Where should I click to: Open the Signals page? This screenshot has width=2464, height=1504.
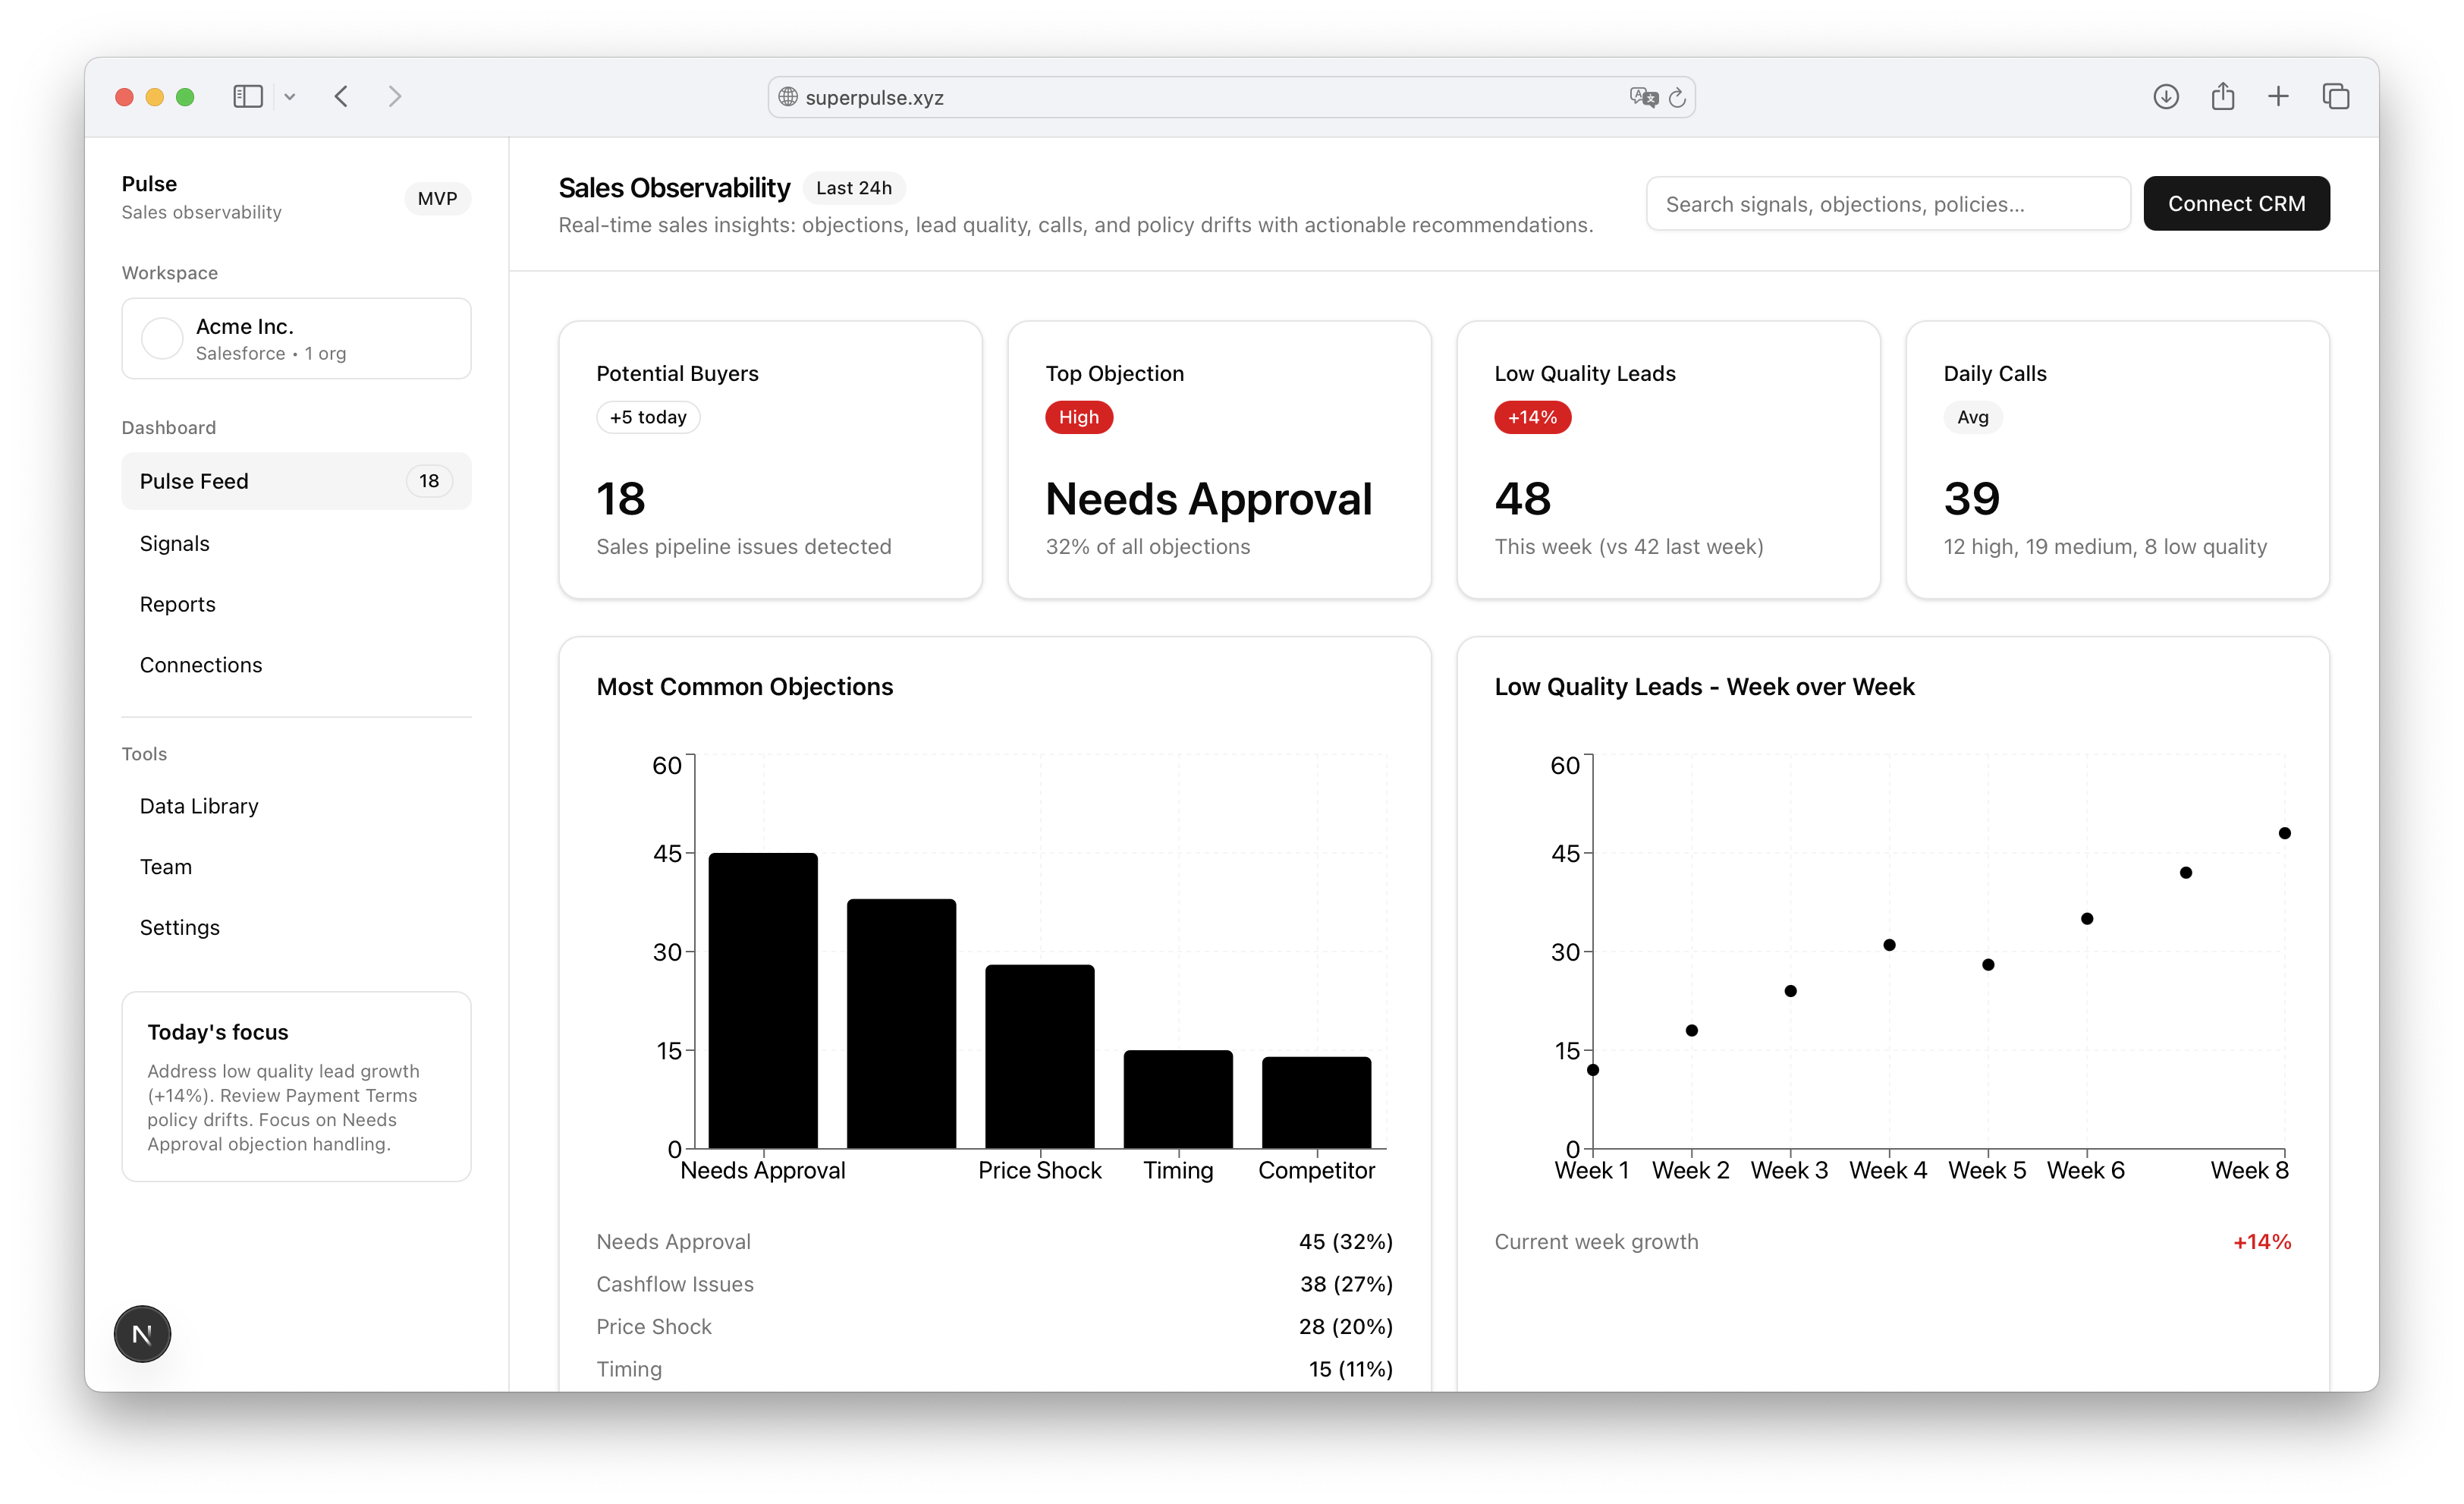coord(175,544)
